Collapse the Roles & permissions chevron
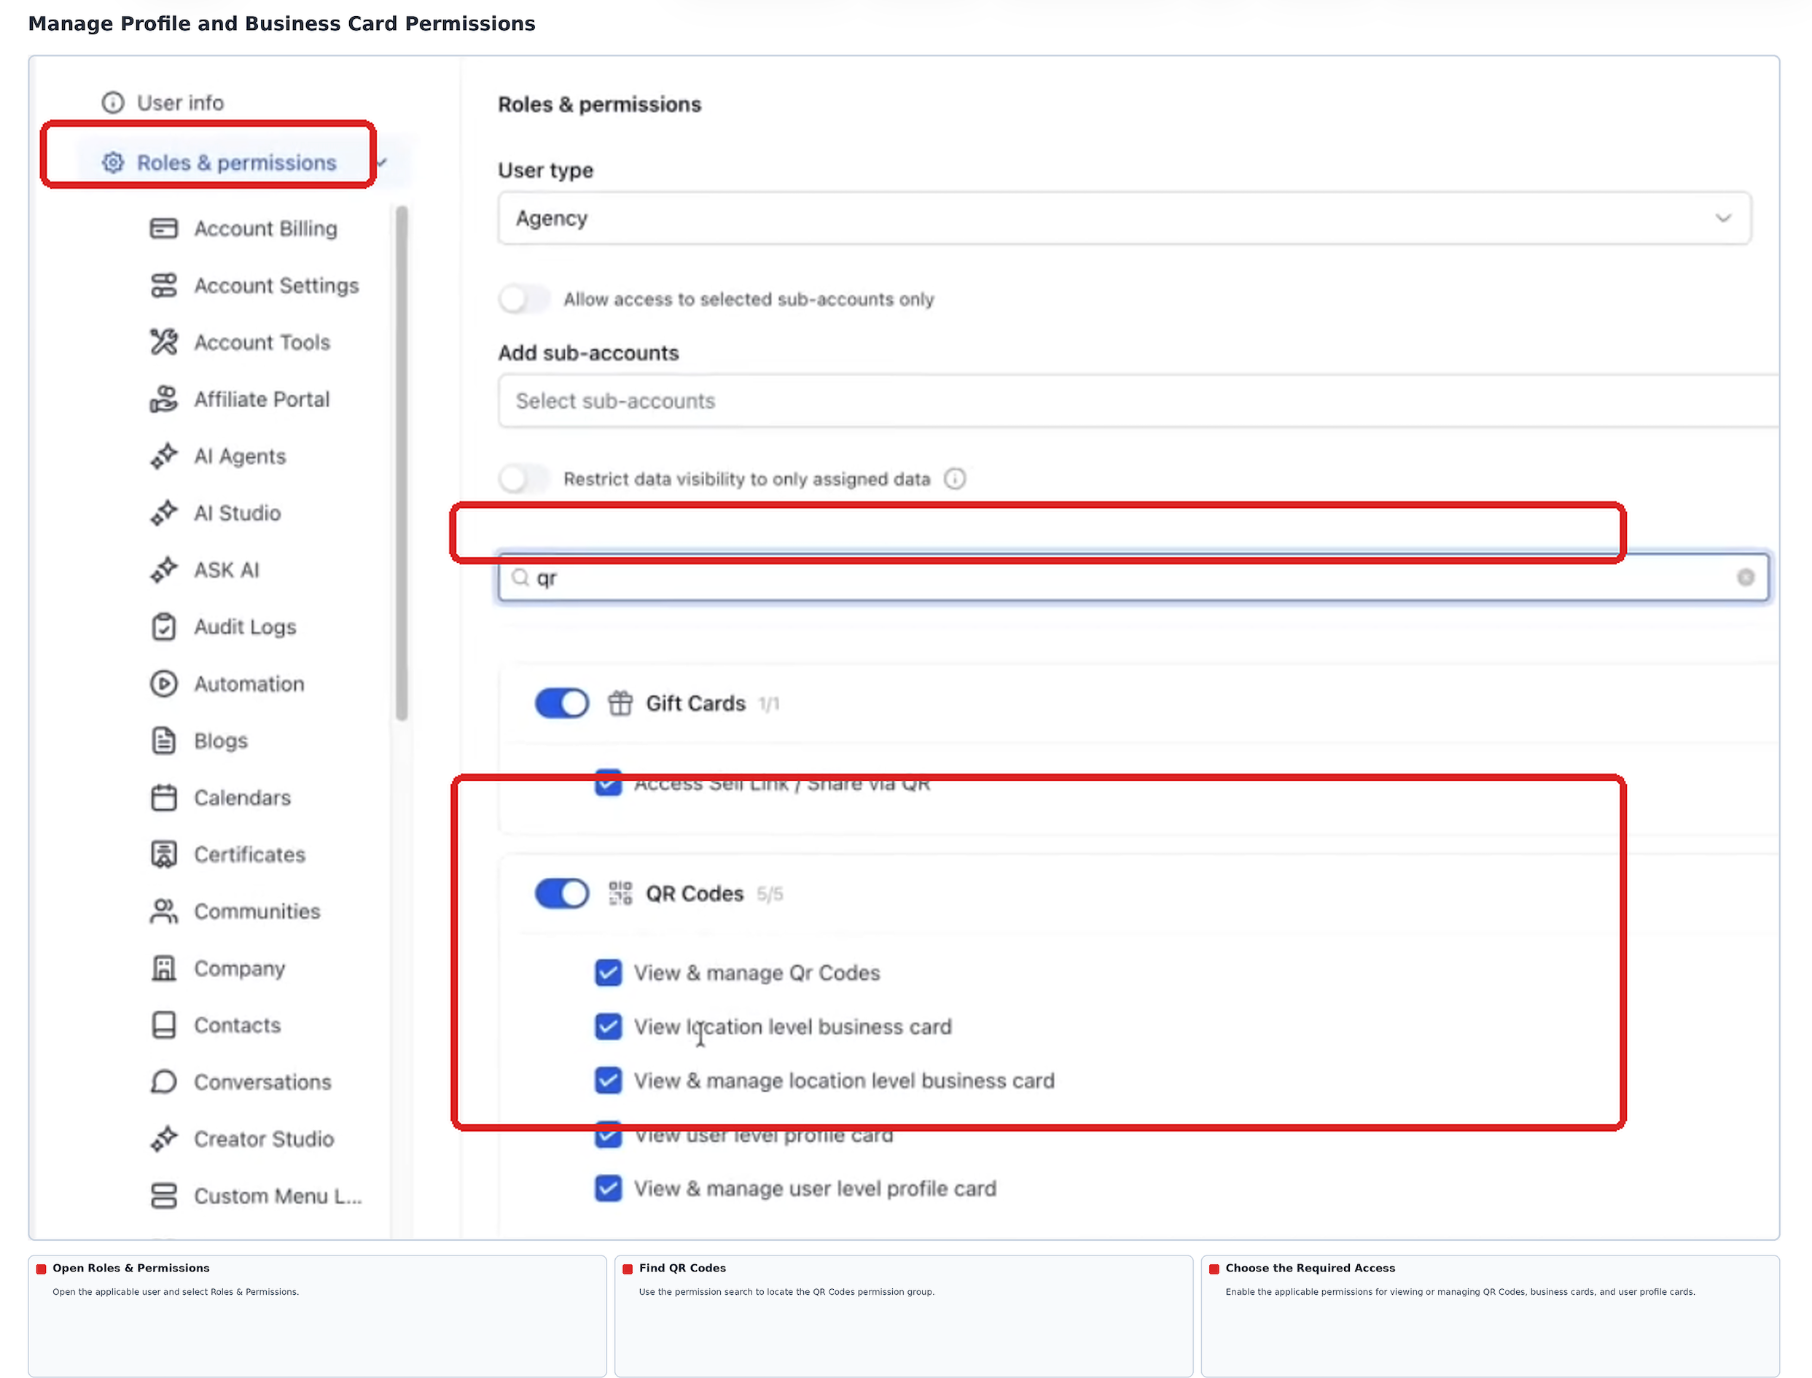The height and width of the screenshot is (1378, 1812). (382, 162)
